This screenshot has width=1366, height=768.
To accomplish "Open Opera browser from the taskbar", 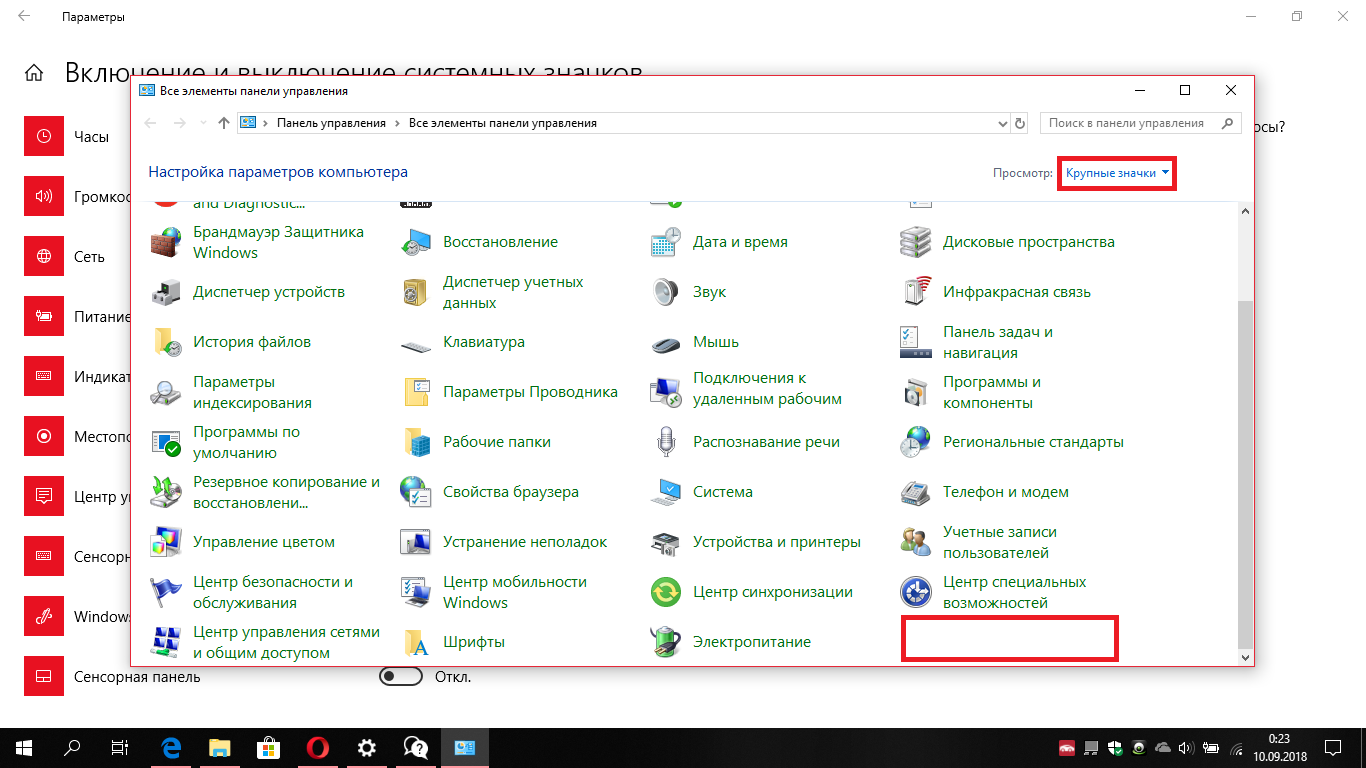I will 318,747.
